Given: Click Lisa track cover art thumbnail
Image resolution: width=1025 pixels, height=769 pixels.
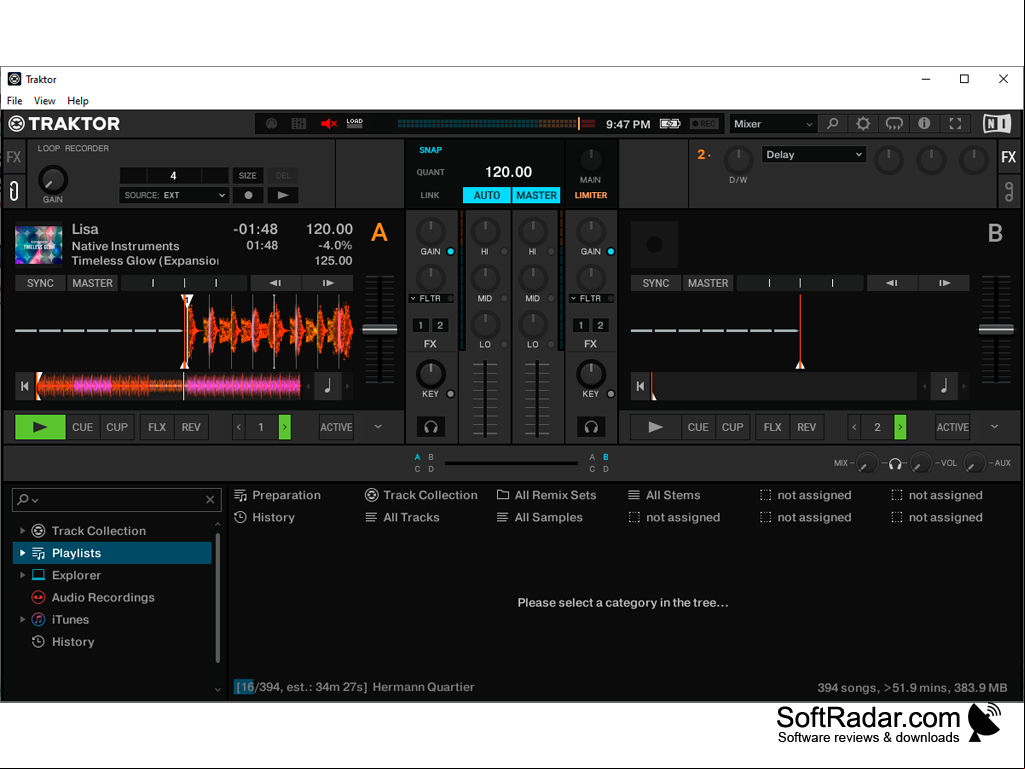Looking at the screenshot, I should 39,244.
